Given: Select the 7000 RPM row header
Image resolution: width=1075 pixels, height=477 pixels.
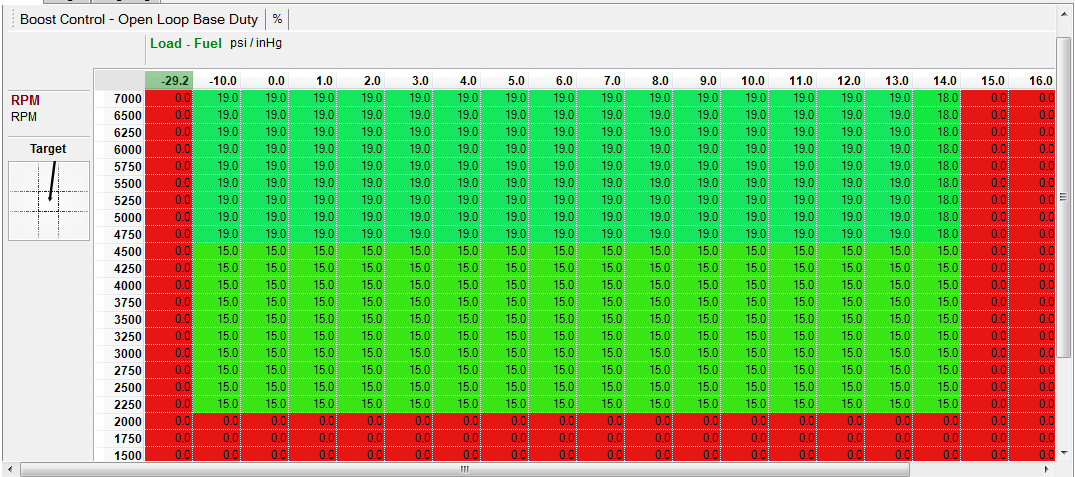Looking at the screenshot, I should click(x=119, y=98).
